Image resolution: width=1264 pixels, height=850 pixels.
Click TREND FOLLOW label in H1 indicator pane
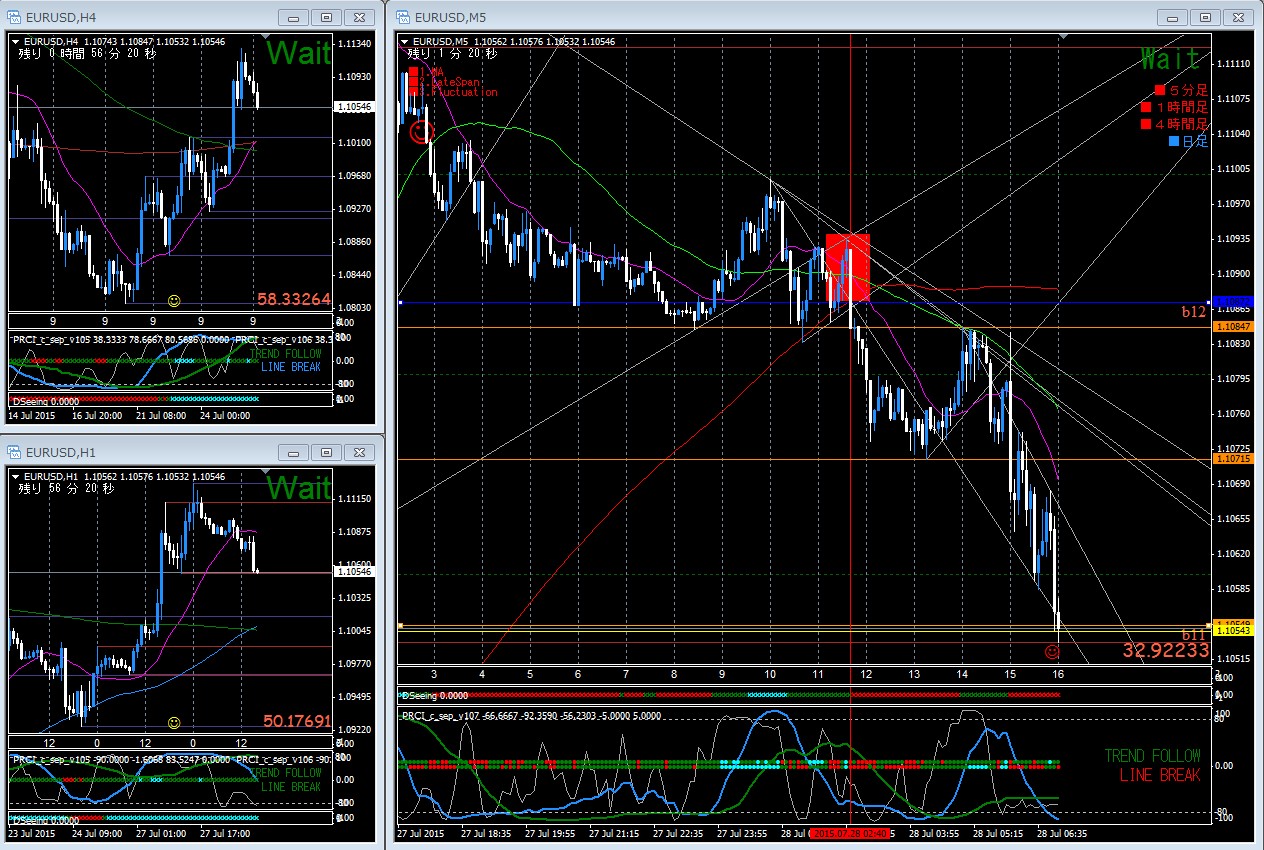click(x=287, y=773)
